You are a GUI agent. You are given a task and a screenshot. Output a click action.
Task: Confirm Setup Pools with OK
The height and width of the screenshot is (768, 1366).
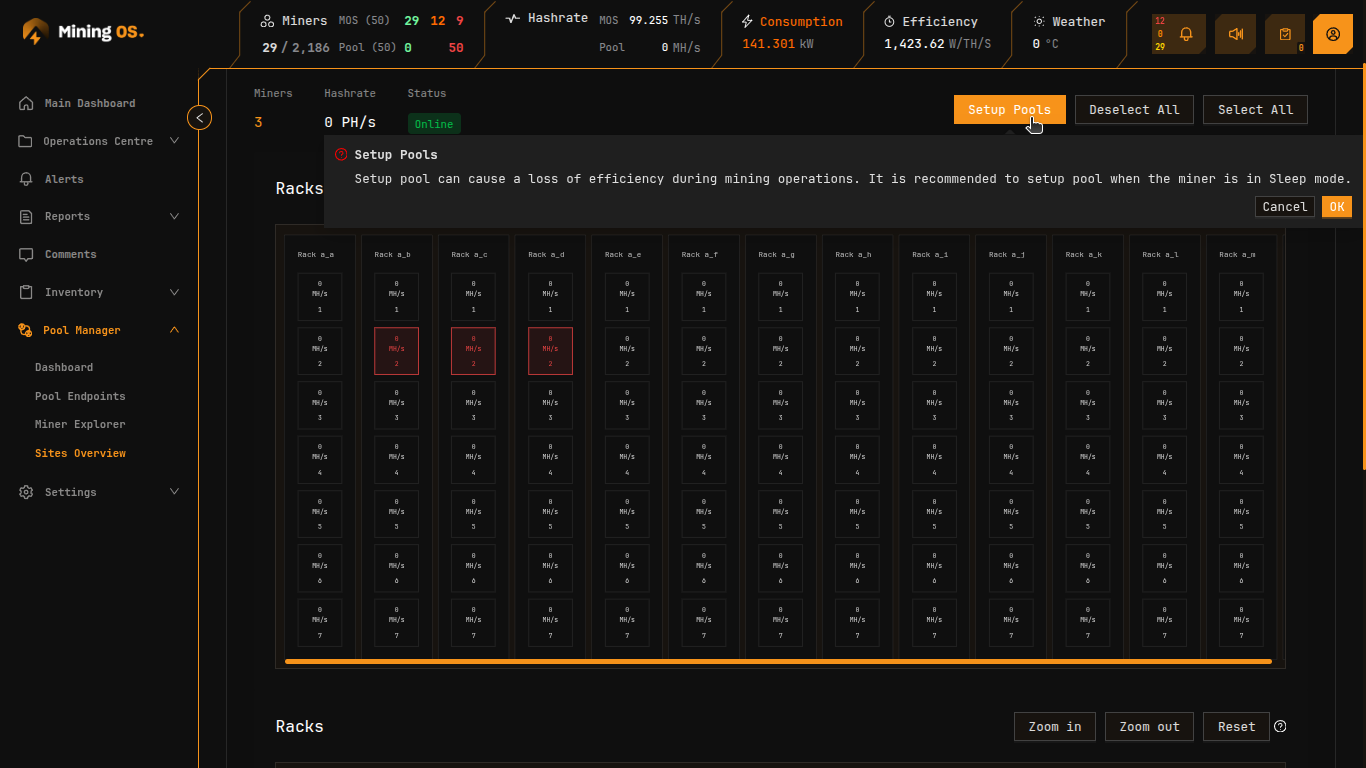point(1337,206)
